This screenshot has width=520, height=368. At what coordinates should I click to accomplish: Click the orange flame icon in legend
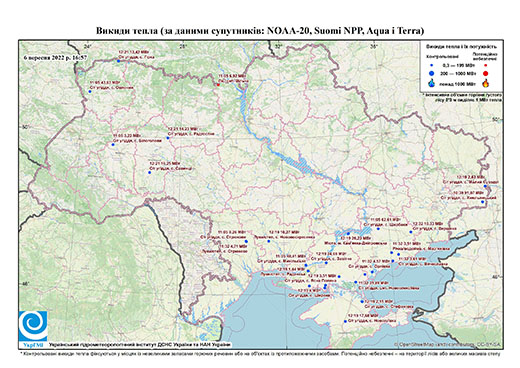[486, 83]
